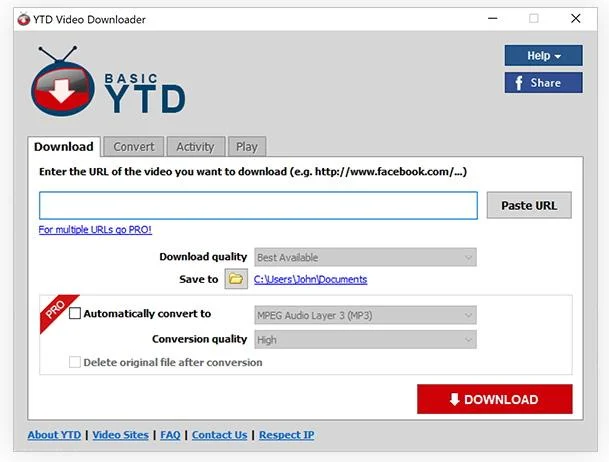
Task: Expand the MPEG Audio Layer 3 format dropdown
Action: (x=365, y=315)
